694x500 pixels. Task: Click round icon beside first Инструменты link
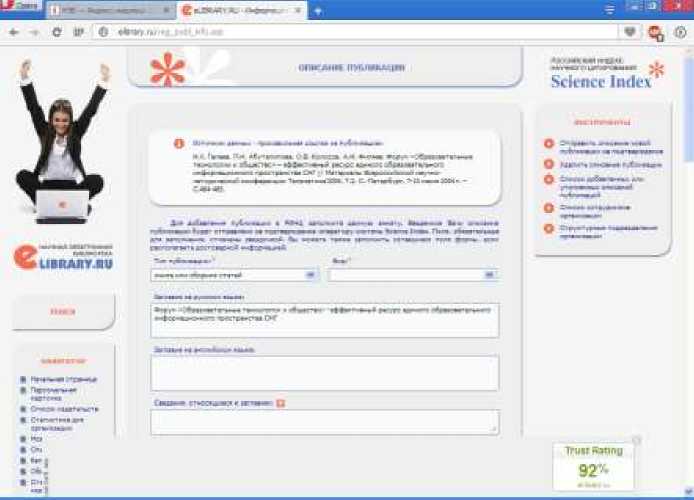pos(549,143)
